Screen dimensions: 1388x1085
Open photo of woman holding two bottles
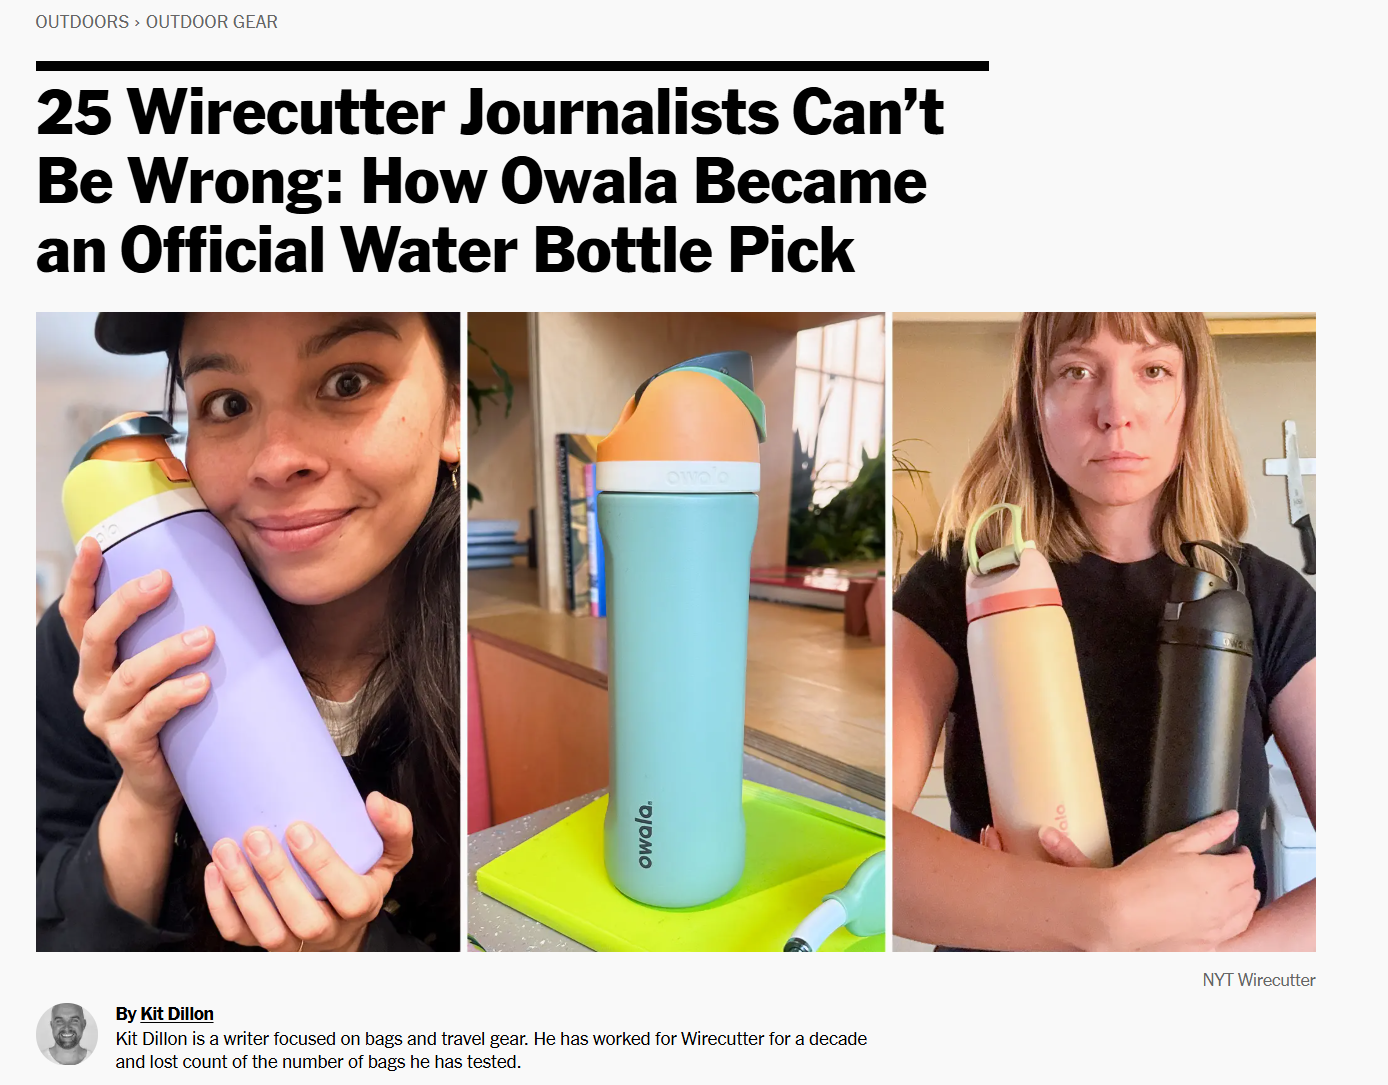[x=1104, y=632]
